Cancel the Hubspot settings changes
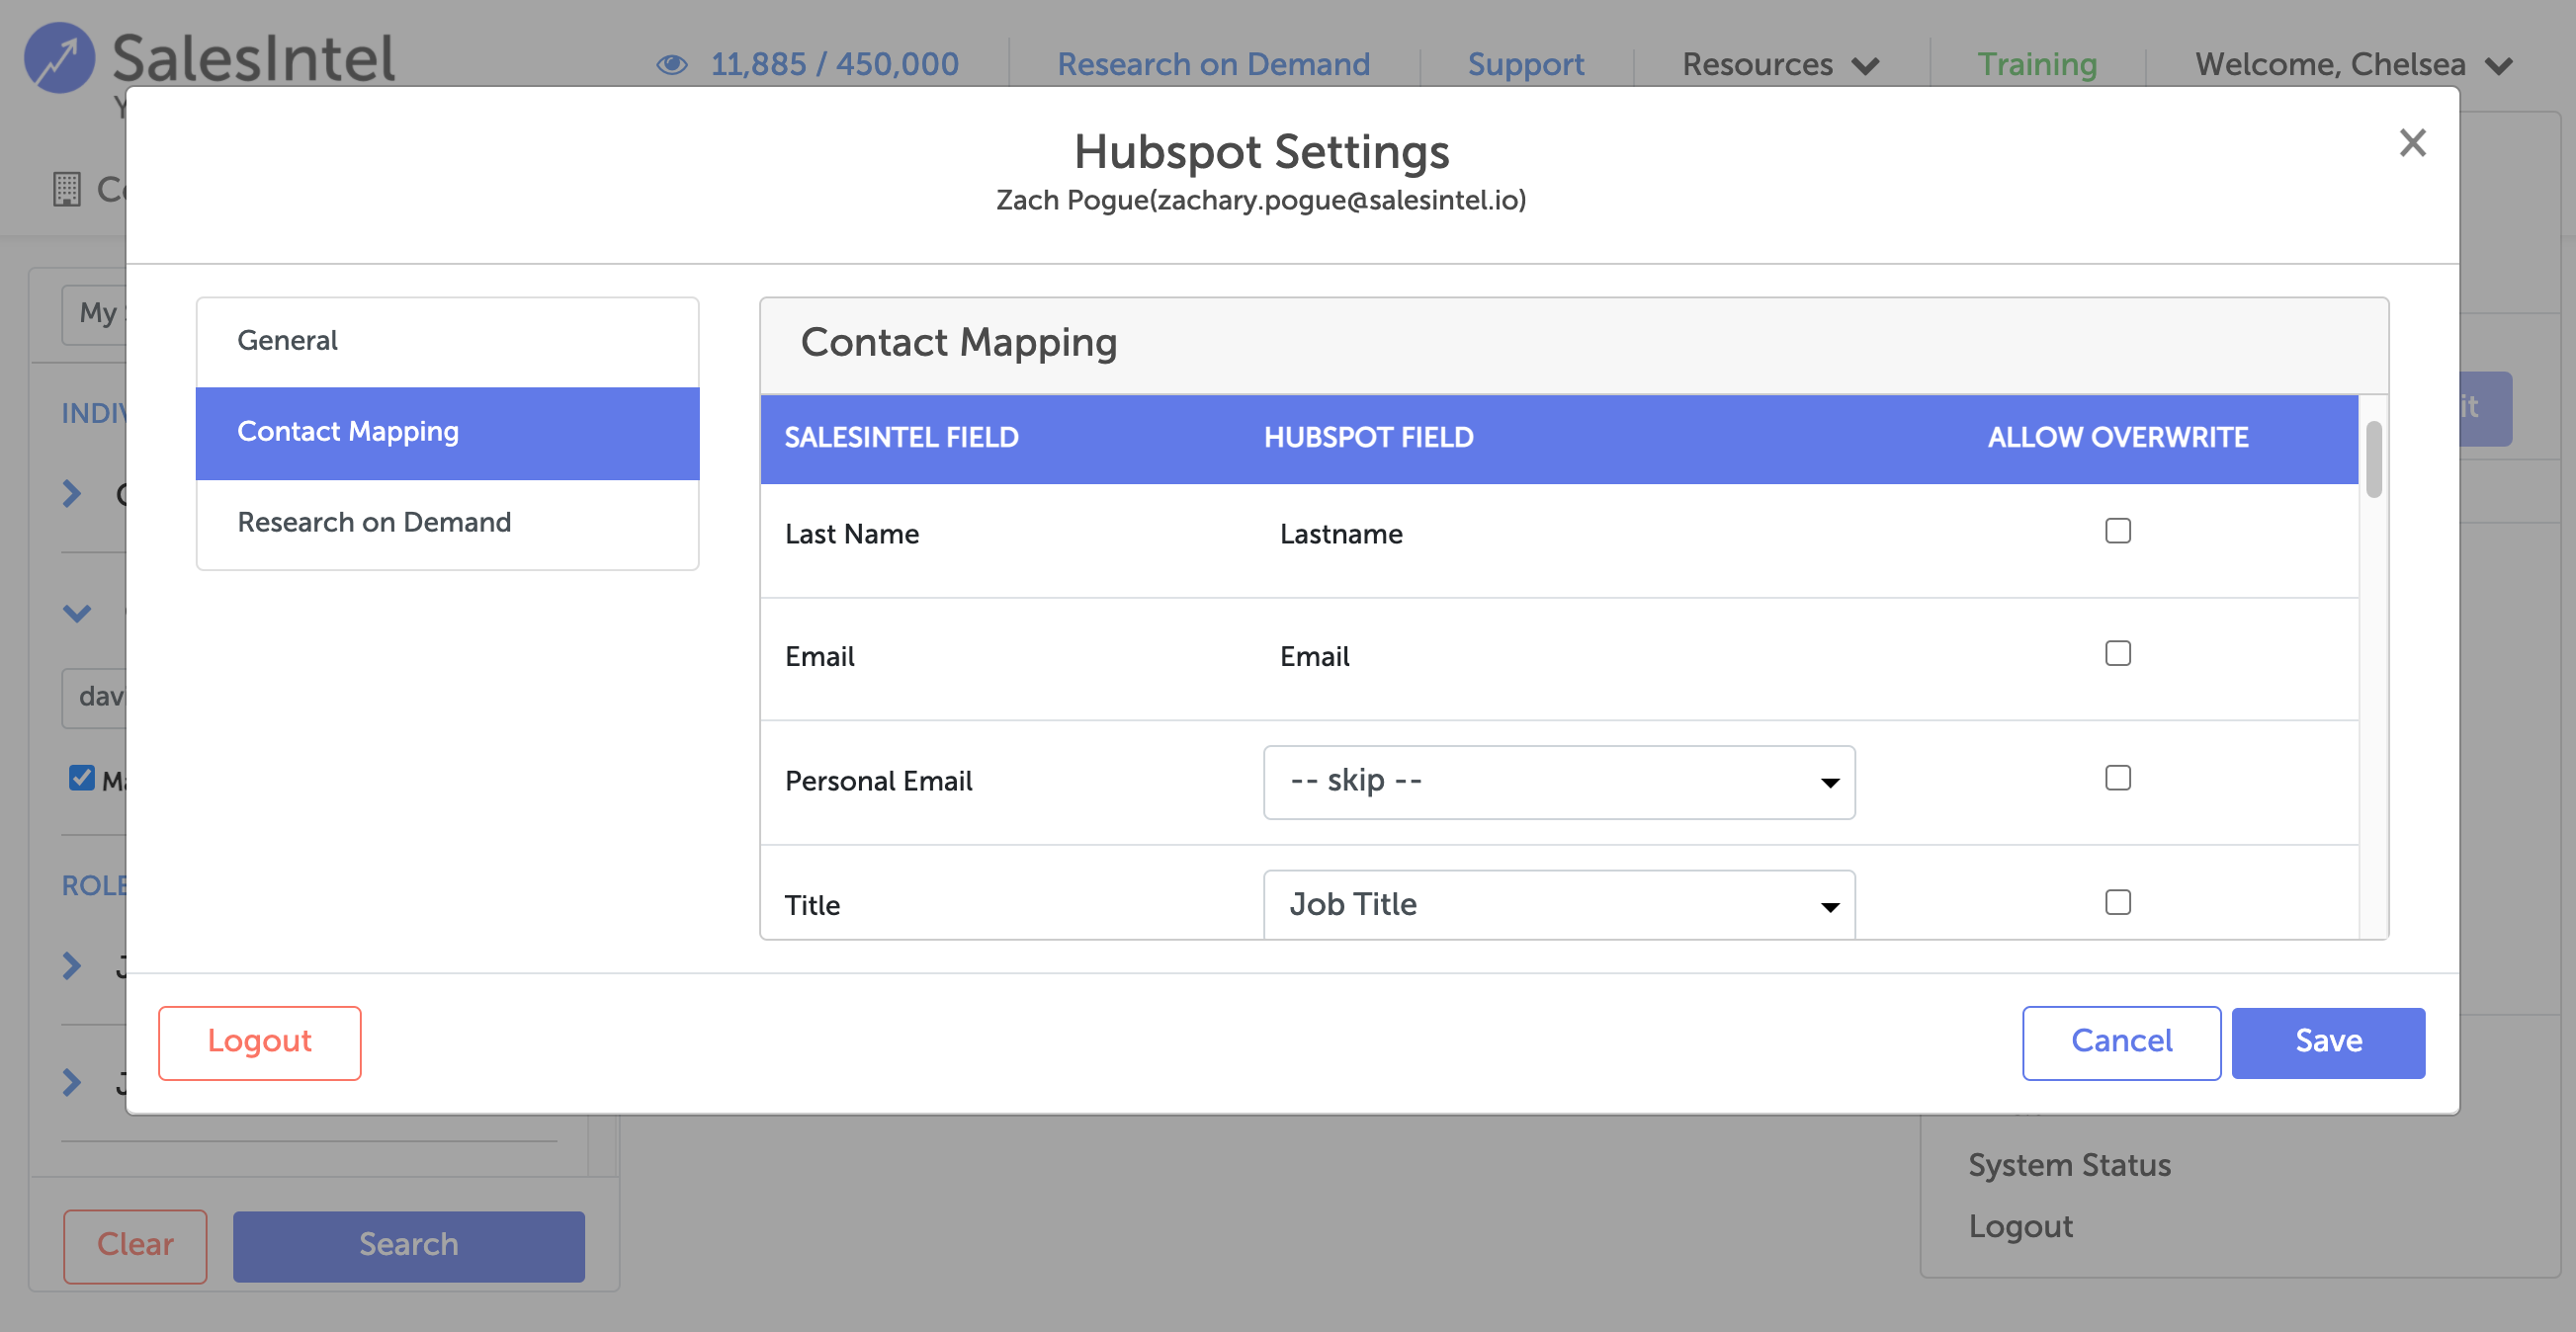The image size is (2576, 1332). (2121, 1042)
